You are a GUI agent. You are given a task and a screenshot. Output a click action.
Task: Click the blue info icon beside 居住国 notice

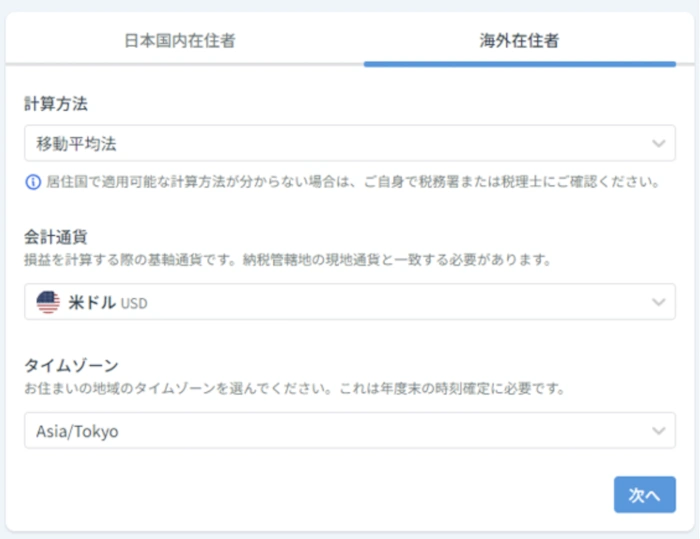(33, 182)
